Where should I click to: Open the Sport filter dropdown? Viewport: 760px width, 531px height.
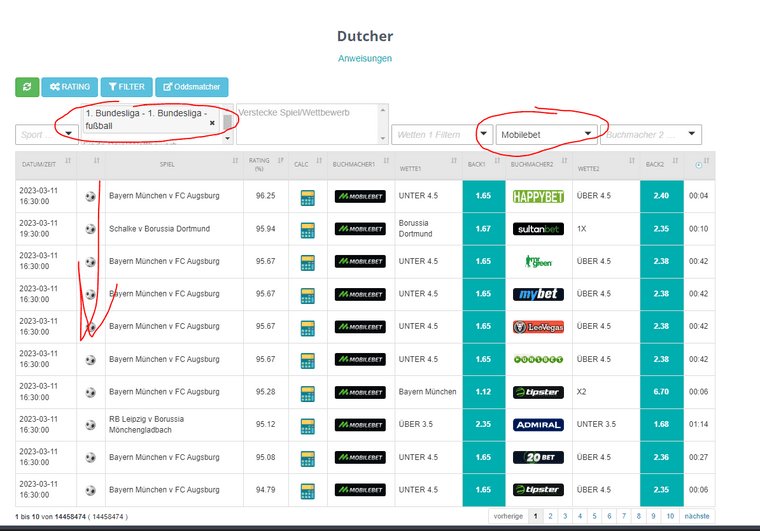click(47, 135)
